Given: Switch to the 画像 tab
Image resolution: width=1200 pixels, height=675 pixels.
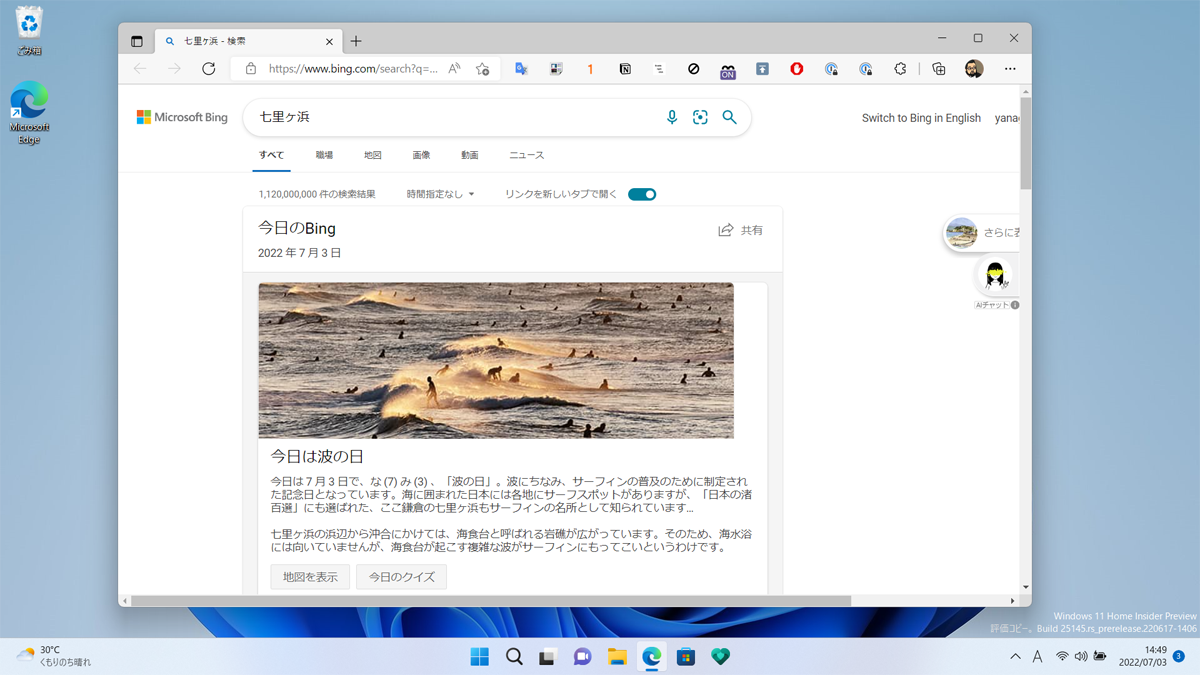Looking at the screenshot, I should 421,156.
